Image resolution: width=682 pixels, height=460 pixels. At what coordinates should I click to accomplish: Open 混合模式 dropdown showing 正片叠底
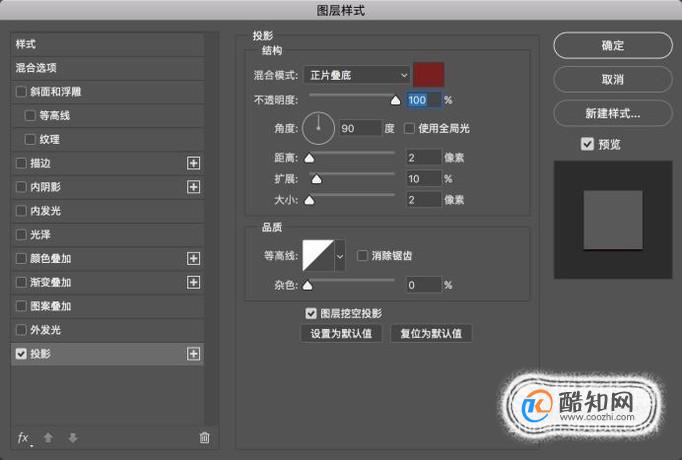pos(357,75)
